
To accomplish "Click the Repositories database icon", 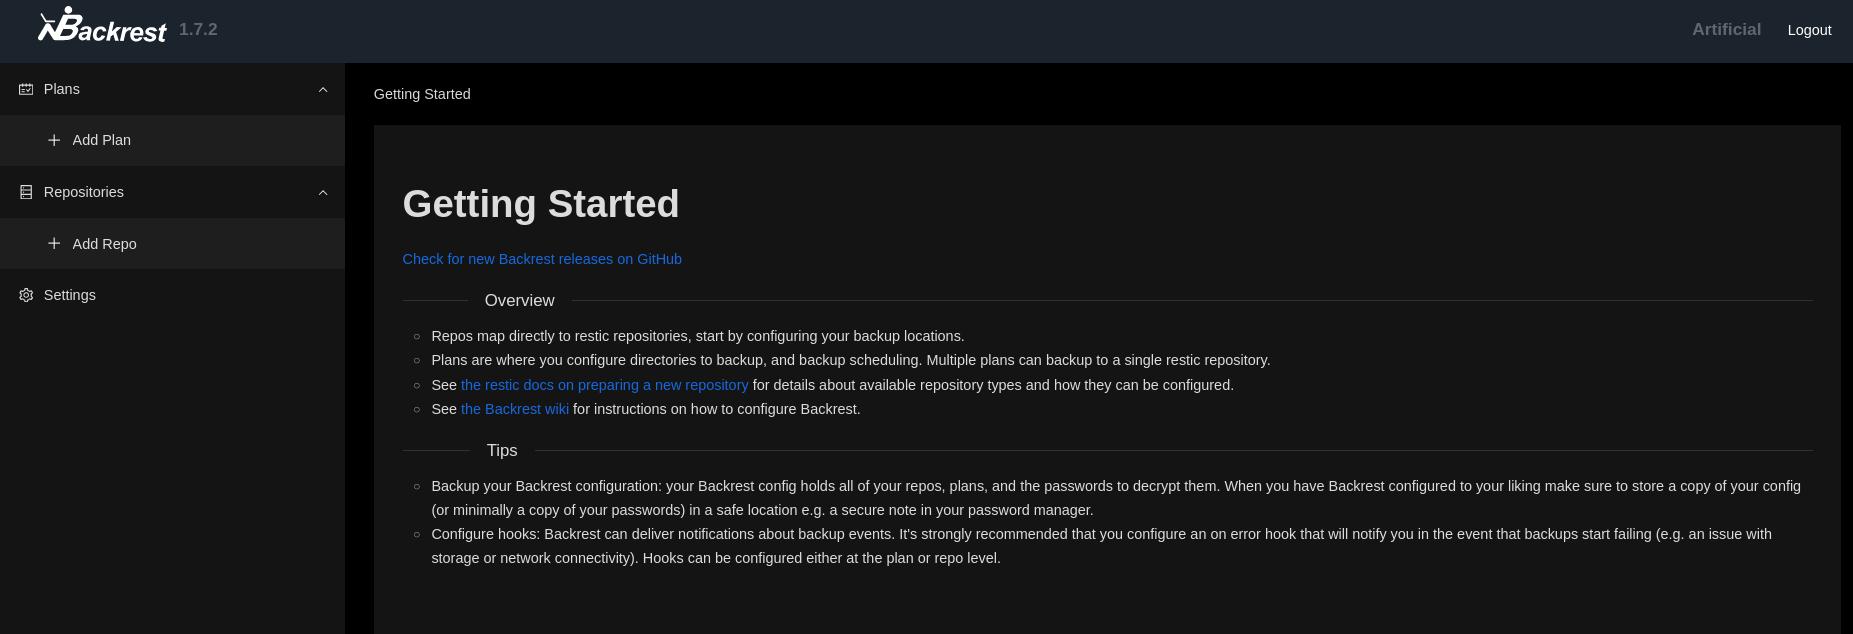I will [26, 192].
